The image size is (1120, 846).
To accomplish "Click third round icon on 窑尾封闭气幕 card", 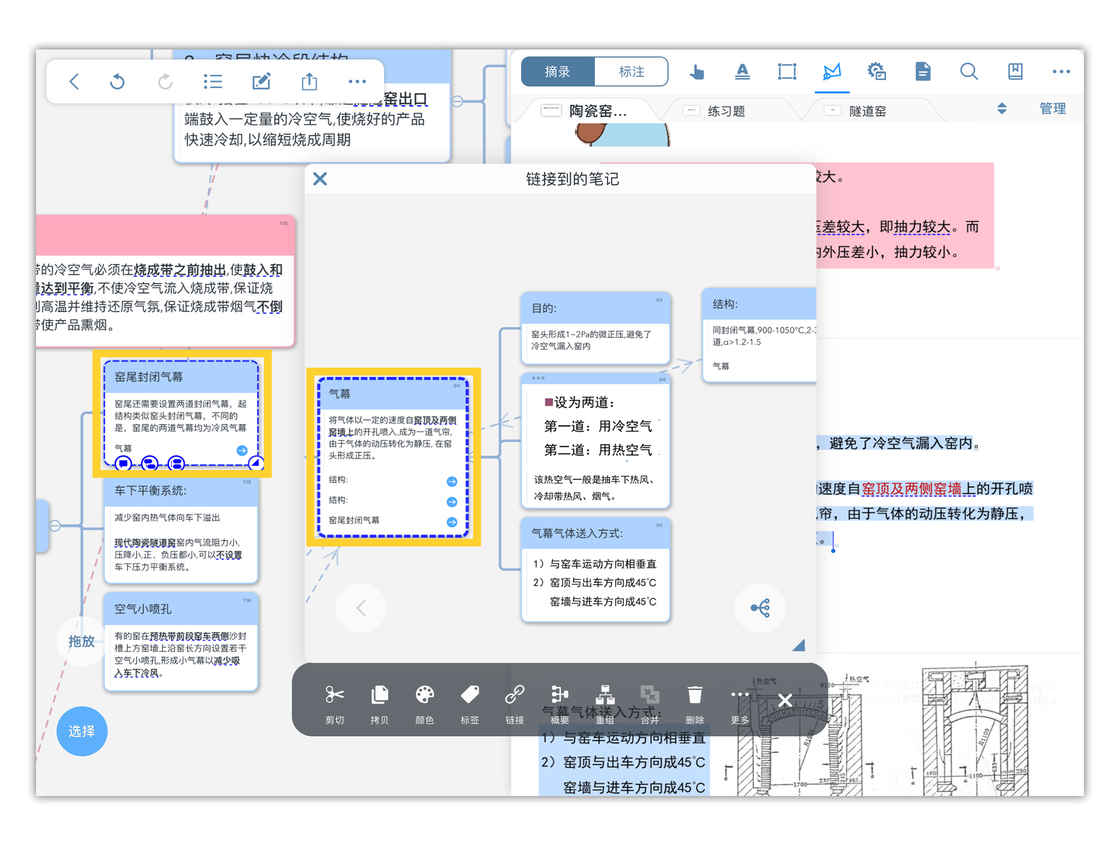I will click(x=176, y=464).
